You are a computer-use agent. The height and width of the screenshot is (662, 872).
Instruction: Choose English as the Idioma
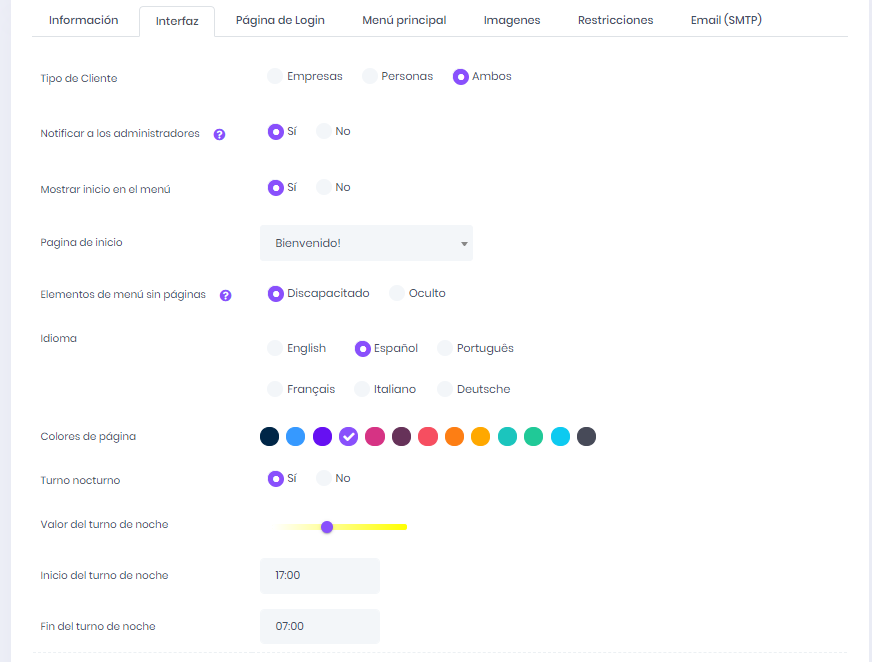pyautogui.click(x=275, y=348)
